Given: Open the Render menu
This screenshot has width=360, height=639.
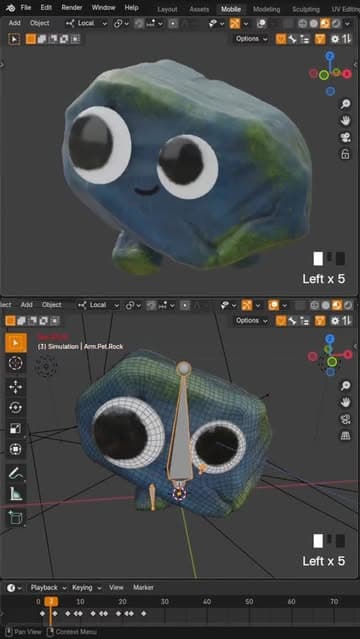Looking at the screenshot, I should (71, 7).
